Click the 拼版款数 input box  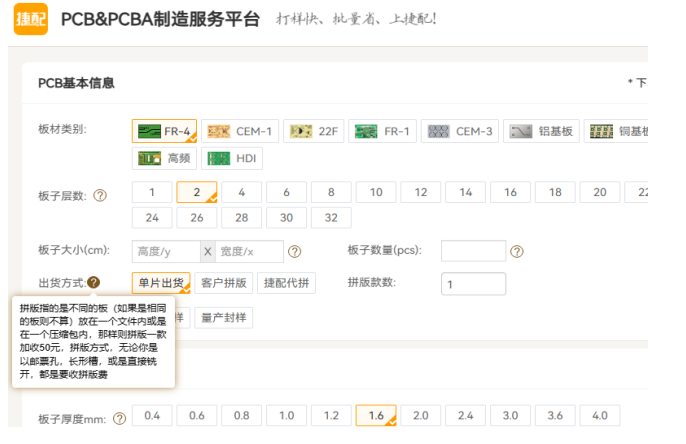coord(472,284)
